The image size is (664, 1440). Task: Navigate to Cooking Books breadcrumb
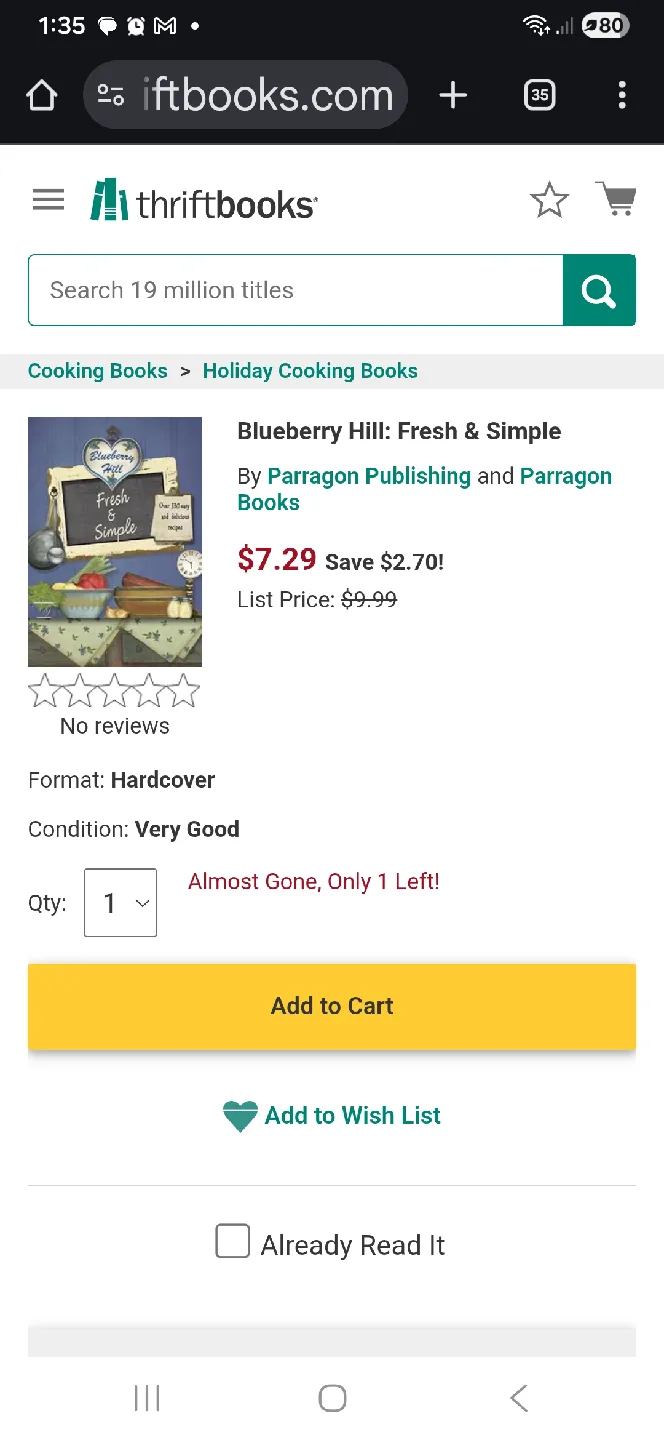(97, 370)
